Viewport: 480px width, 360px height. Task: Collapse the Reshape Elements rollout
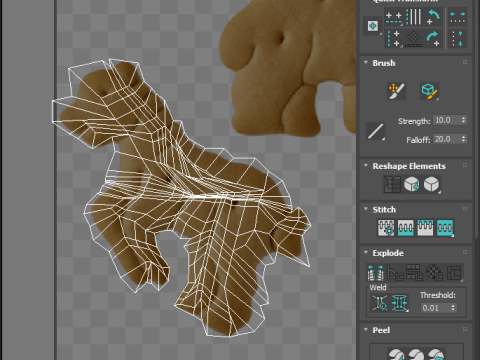point(366,165)
